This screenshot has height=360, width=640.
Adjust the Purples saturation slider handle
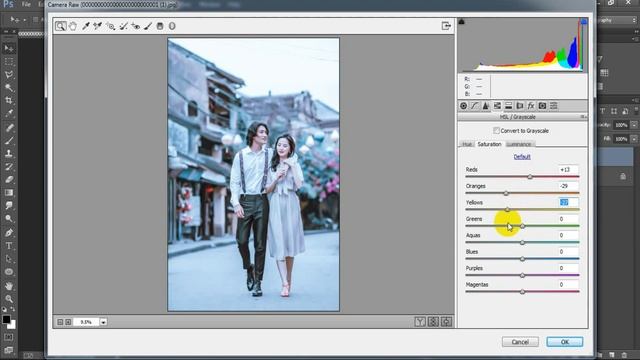(x=522, y=276)
